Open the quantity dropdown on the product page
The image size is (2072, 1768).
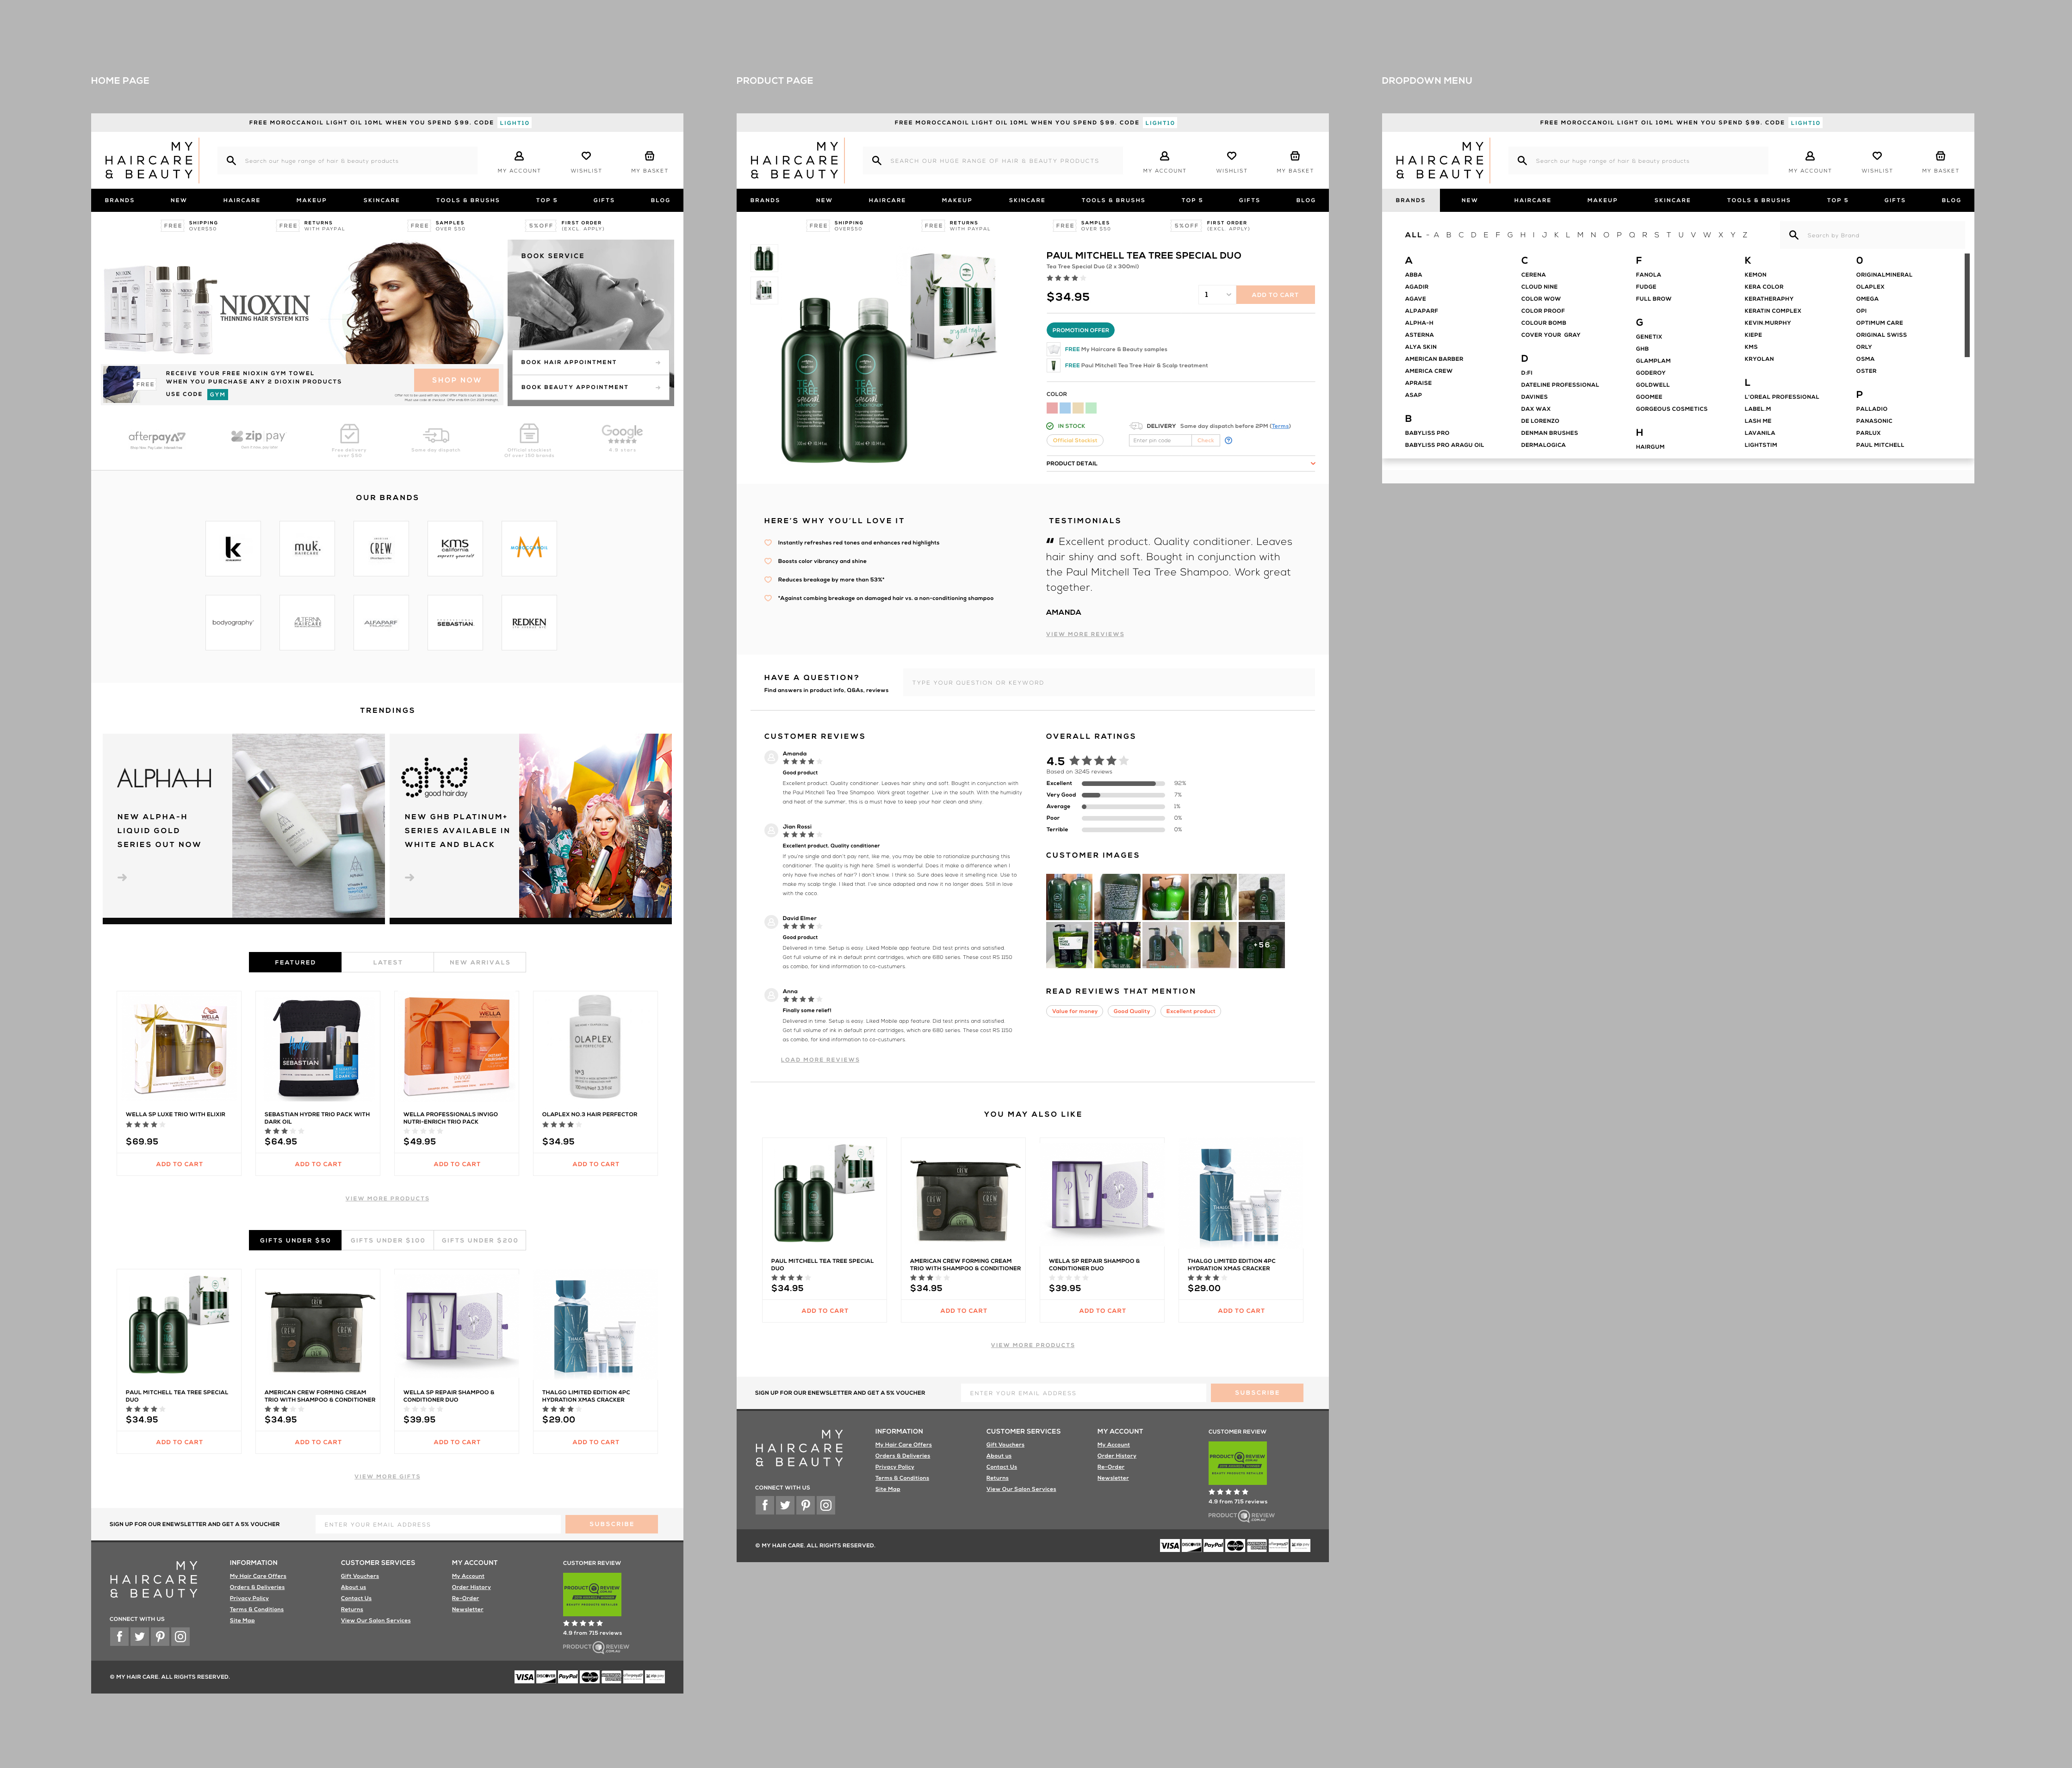pos(1216,294)
